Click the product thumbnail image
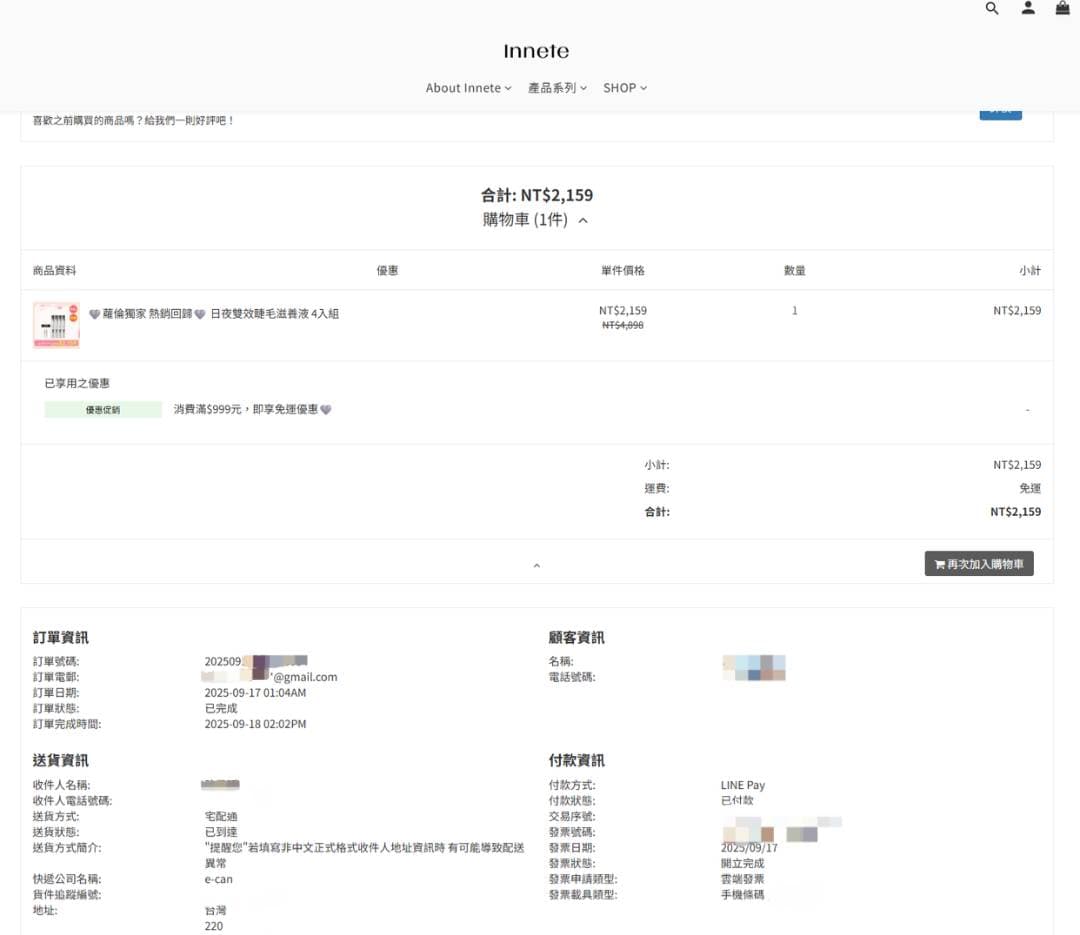Viewport: 1080px width, 935px height. [x=56, y=325]
